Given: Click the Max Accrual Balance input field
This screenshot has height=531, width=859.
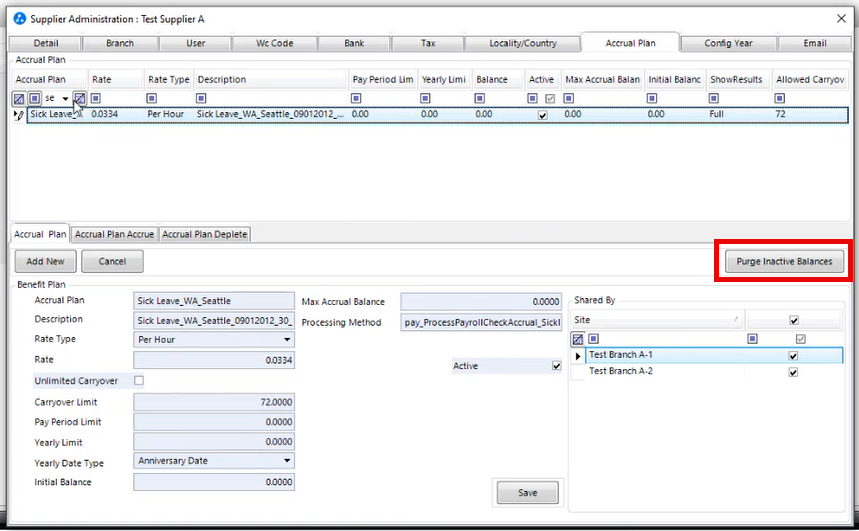Looking at the screenshot, I should coord(481,301).
